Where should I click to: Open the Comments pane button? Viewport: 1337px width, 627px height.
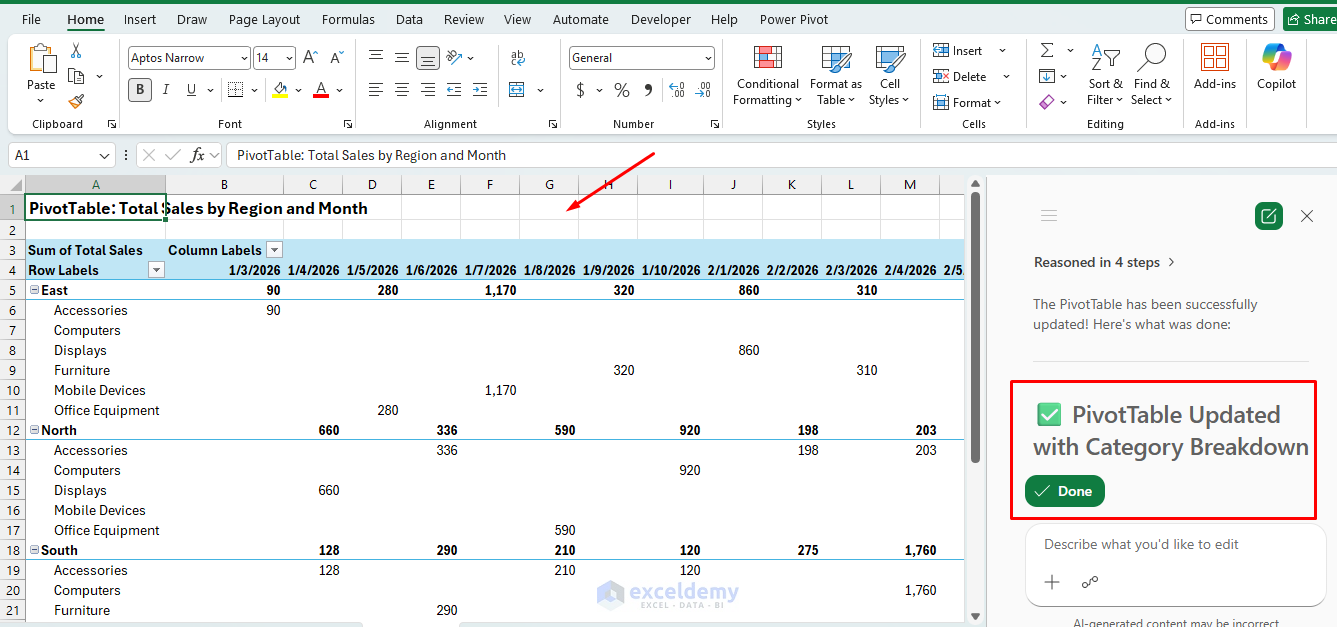coord(1229,19)
